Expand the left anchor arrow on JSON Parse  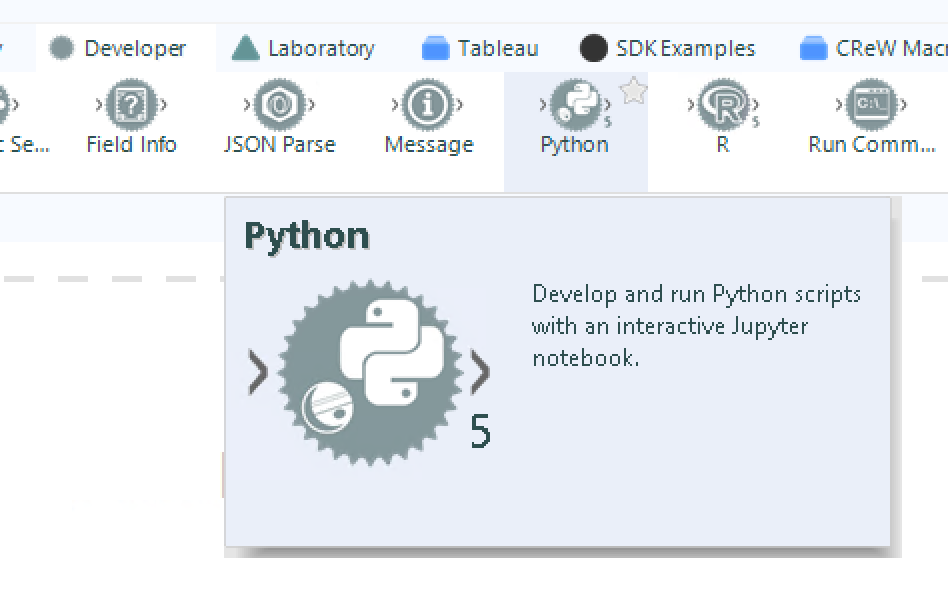tap(246, 104)
